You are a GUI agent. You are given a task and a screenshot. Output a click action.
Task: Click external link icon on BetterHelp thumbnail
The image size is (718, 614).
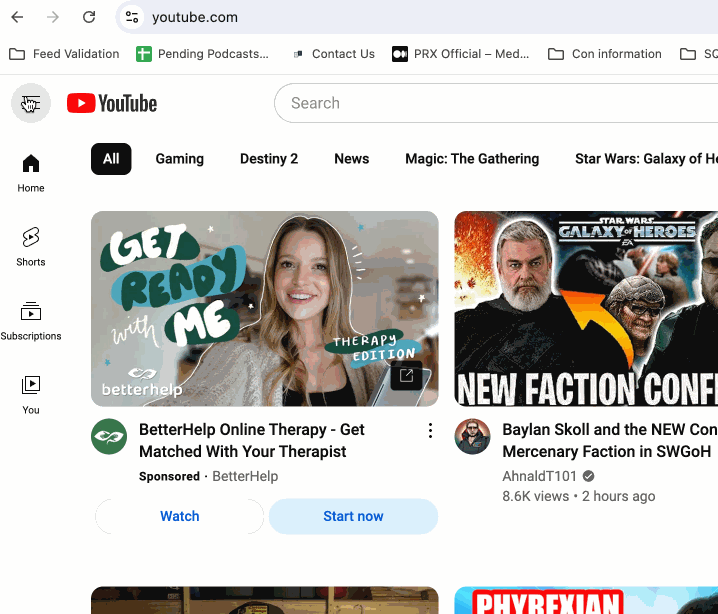tap(406, 375)
